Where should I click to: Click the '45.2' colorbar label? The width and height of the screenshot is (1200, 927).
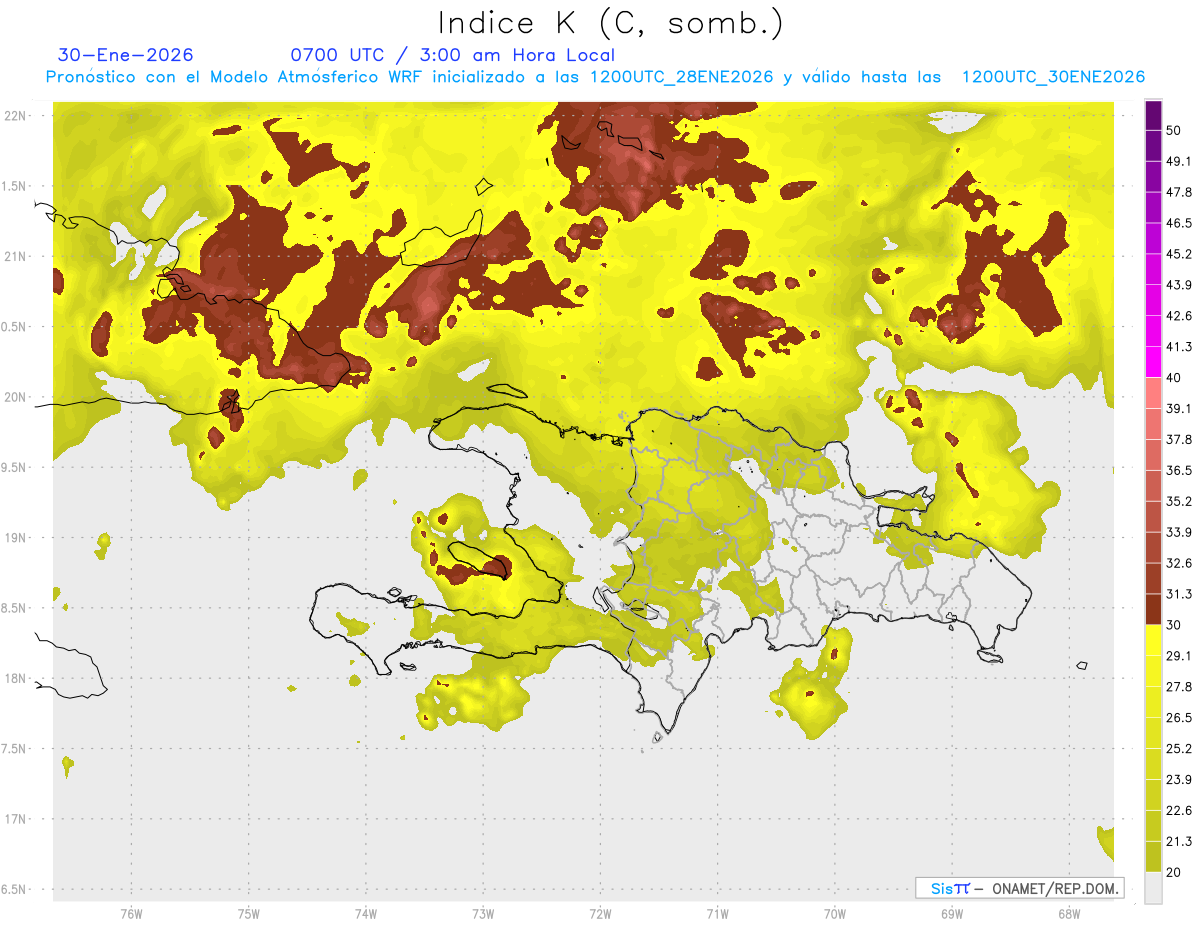pyautogui.click(x=1179, y=254)
